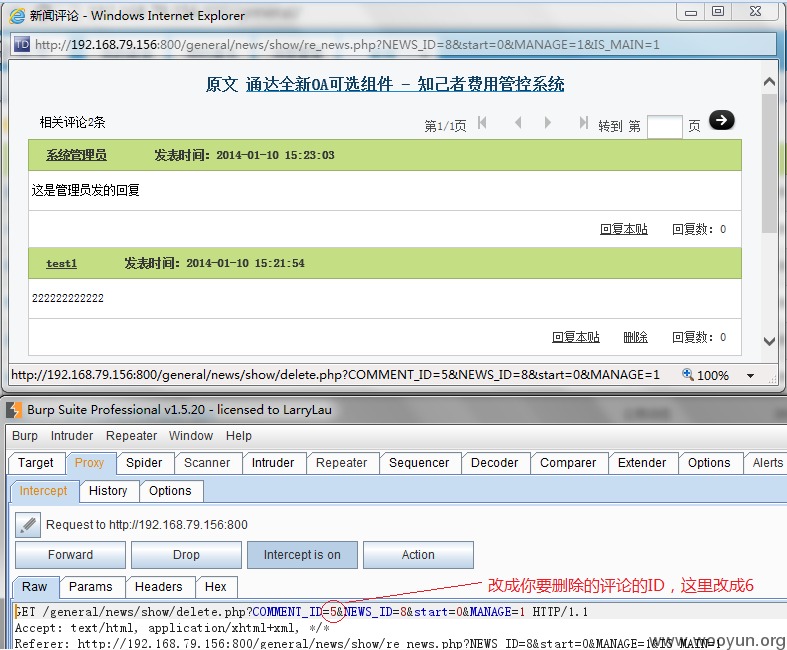Open the Repeater menu in menu bar
The height and width of the screenshot is (650, 787).
point(132,436)
